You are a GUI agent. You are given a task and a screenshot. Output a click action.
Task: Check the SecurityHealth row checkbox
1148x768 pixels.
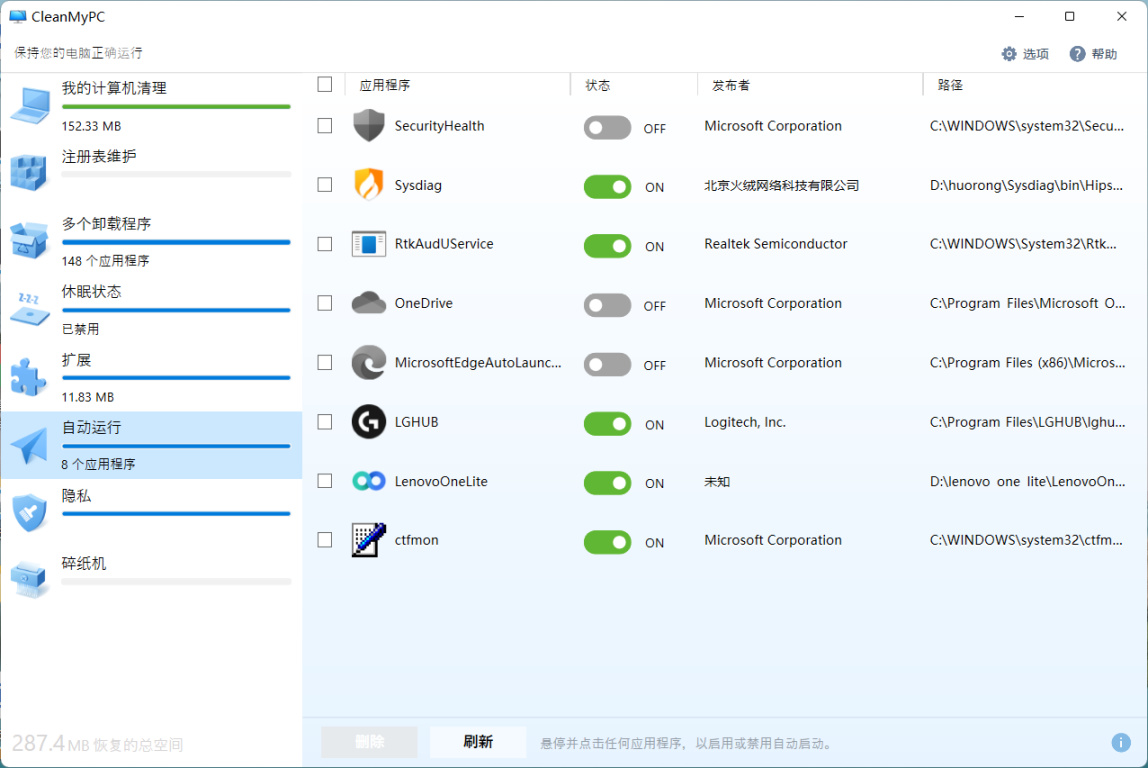(x=325, y=126)
